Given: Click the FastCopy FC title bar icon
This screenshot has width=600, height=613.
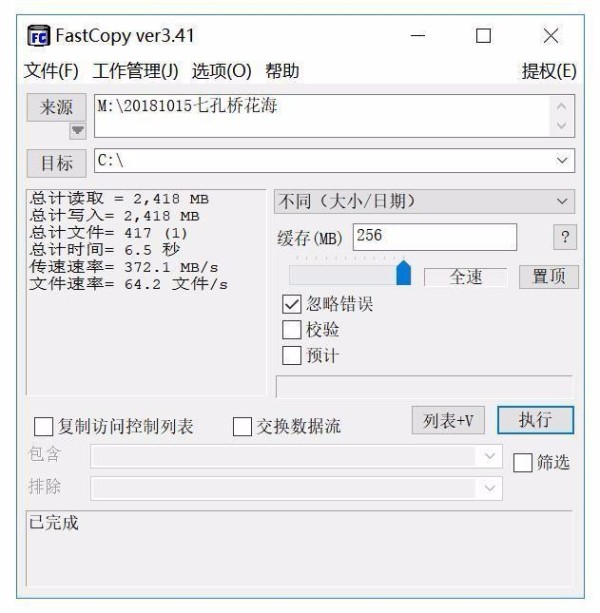Looking at the screenshot, I should pos(39,36).
